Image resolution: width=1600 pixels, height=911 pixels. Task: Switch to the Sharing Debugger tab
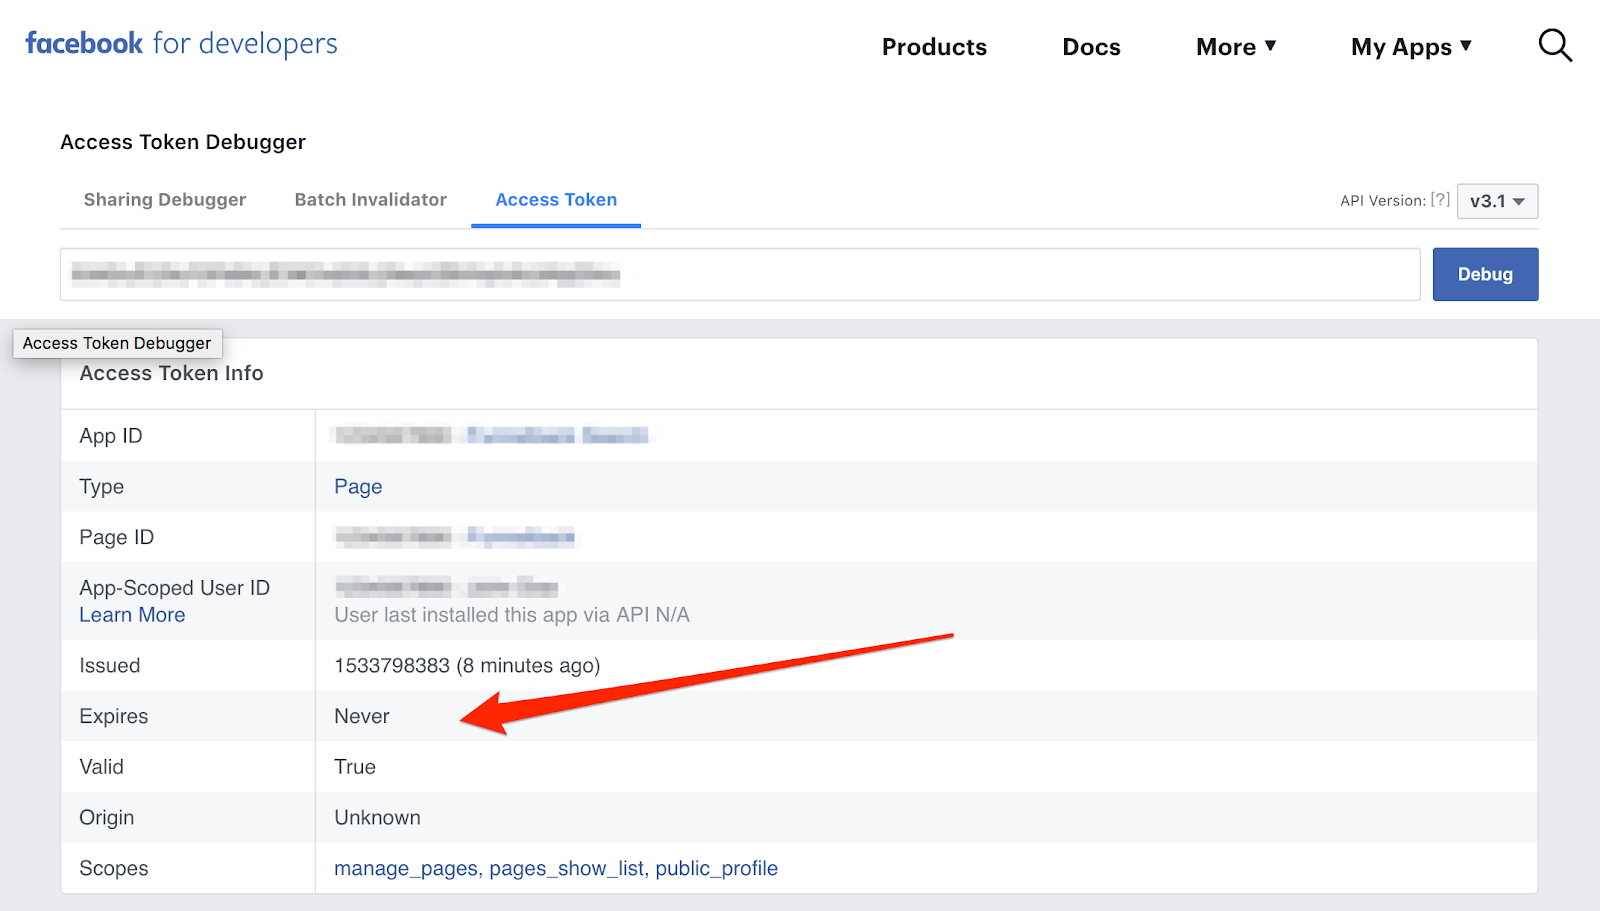pyautogui.click(x=165, y=200)
